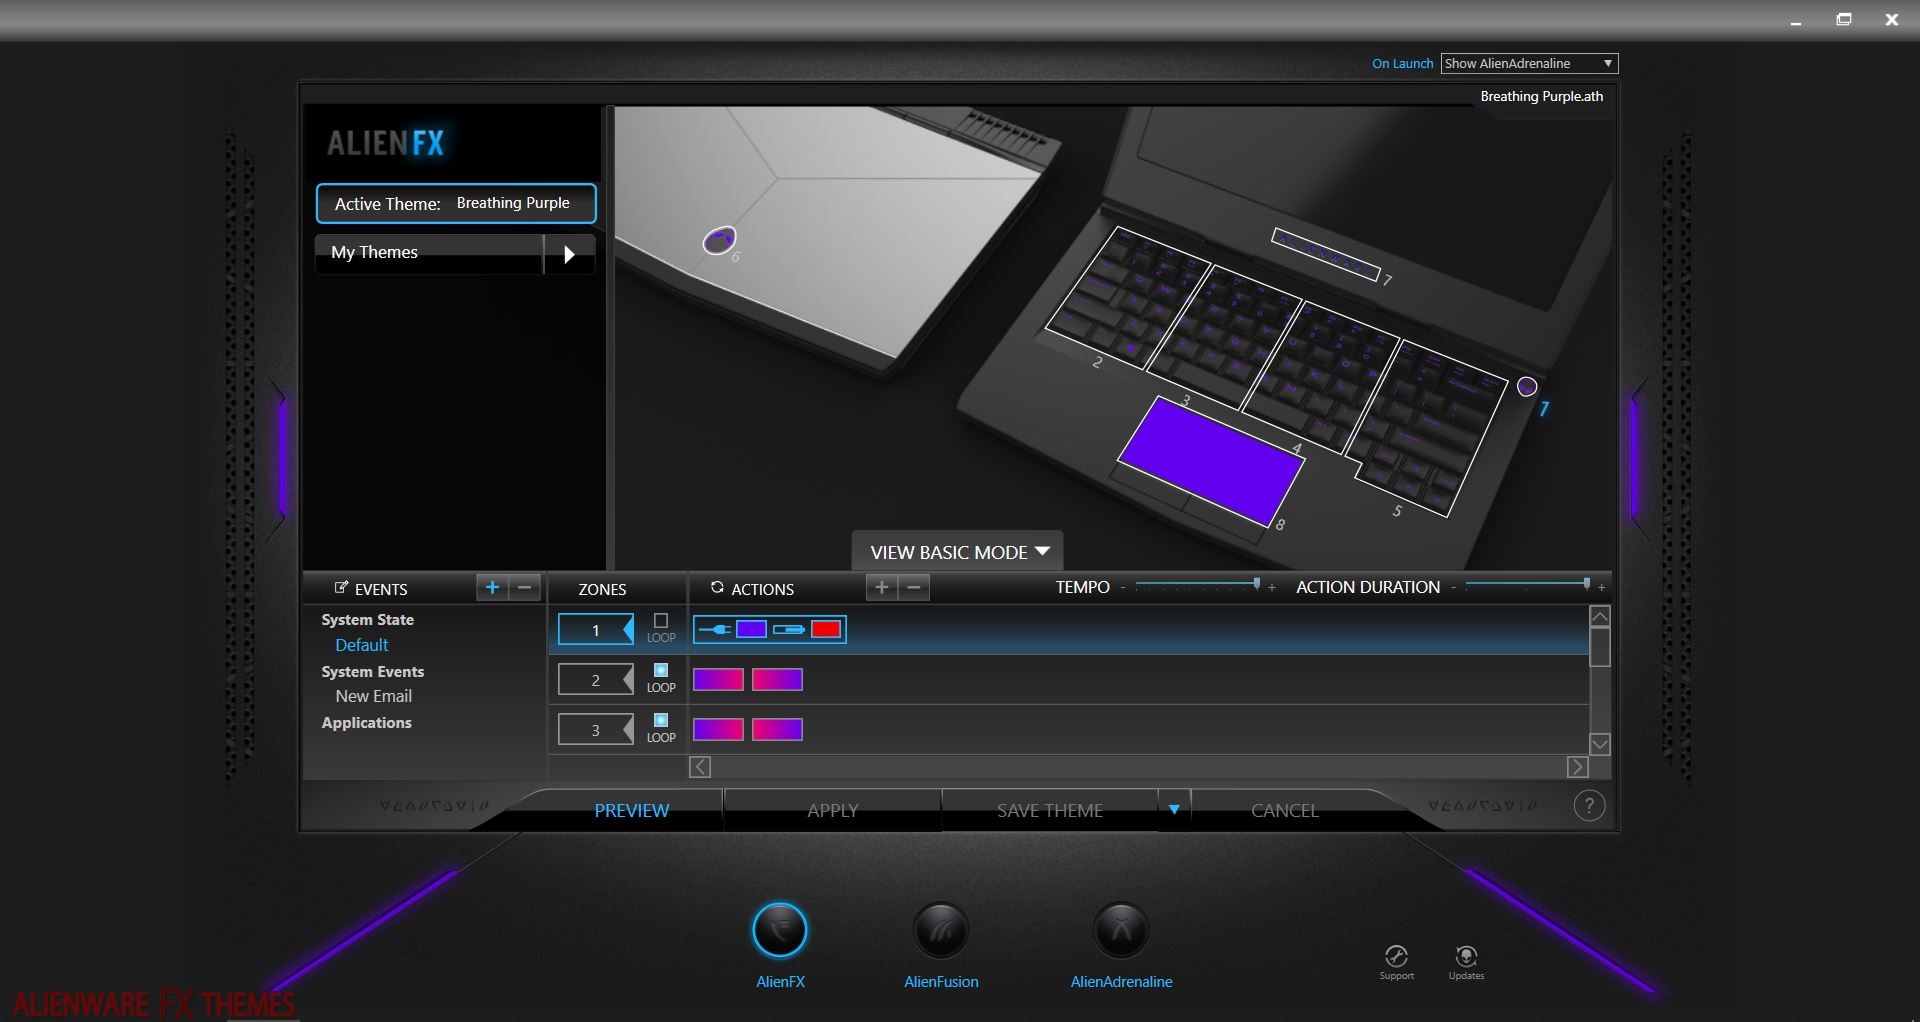Select the System State category
Image resolution: width=1920 pixels, height=1022 pixels.
pyautogui.click(x=367, y=620)
